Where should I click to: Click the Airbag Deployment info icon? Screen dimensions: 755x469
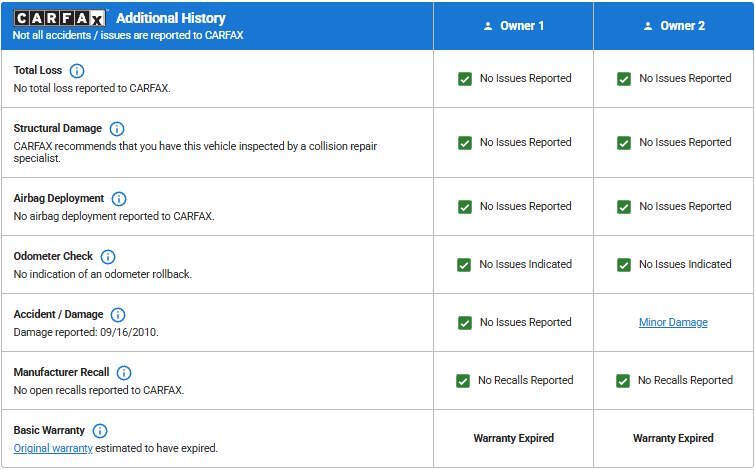point(119,199)
